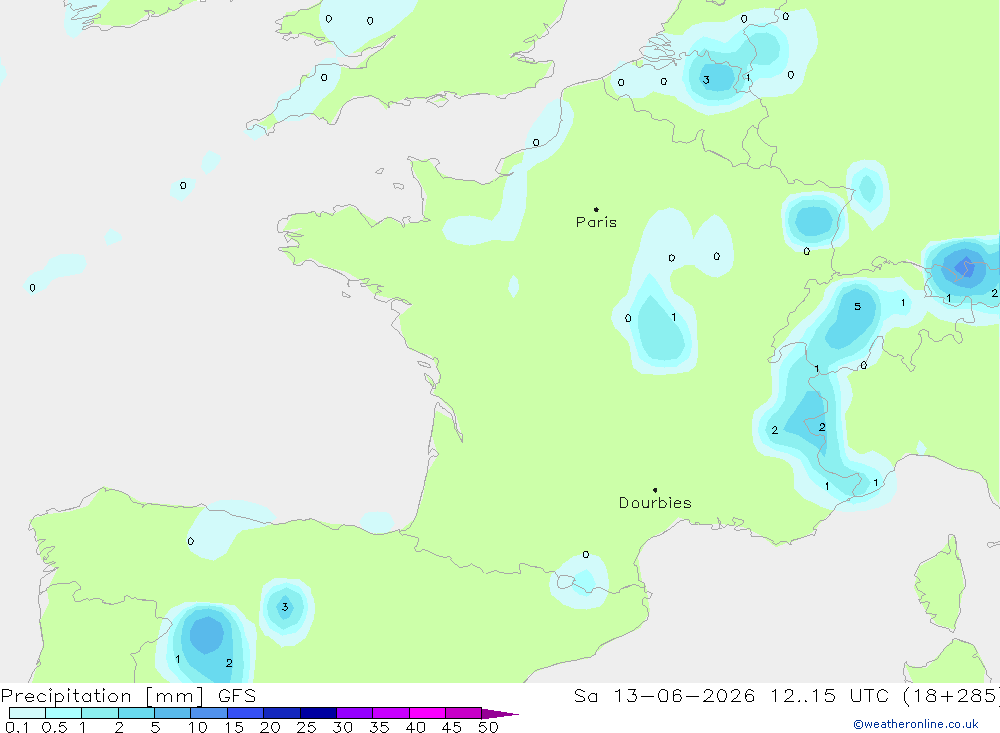
Task: Click the '3' value over northern Spain
Action: pos(285,607)
